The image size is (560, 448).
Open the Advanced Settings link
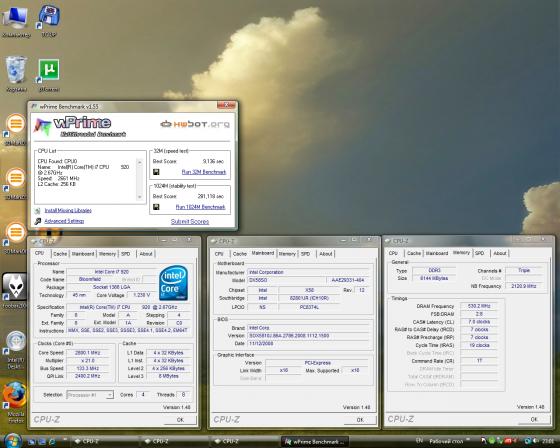point(64,221)
